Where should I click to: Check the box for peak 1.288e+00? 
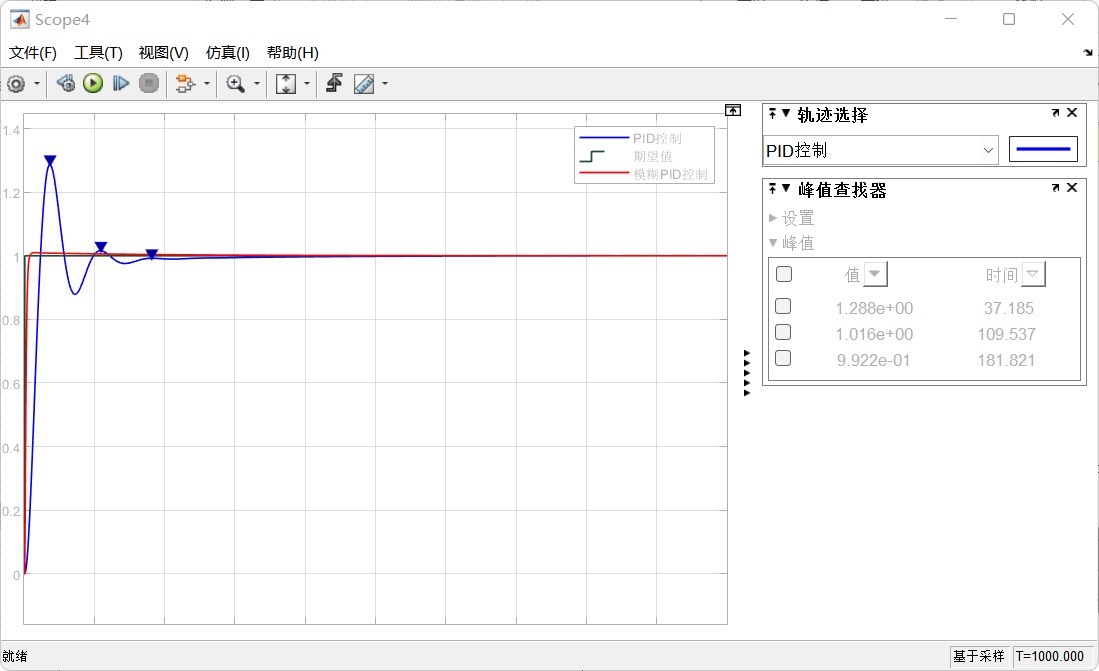tap(784, 306)
